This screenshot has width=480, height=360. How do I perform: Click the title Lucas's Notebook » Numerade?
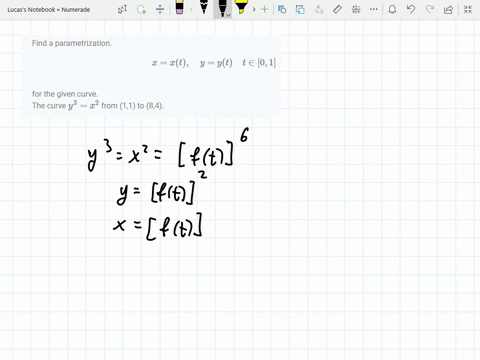tap(49, 10)
